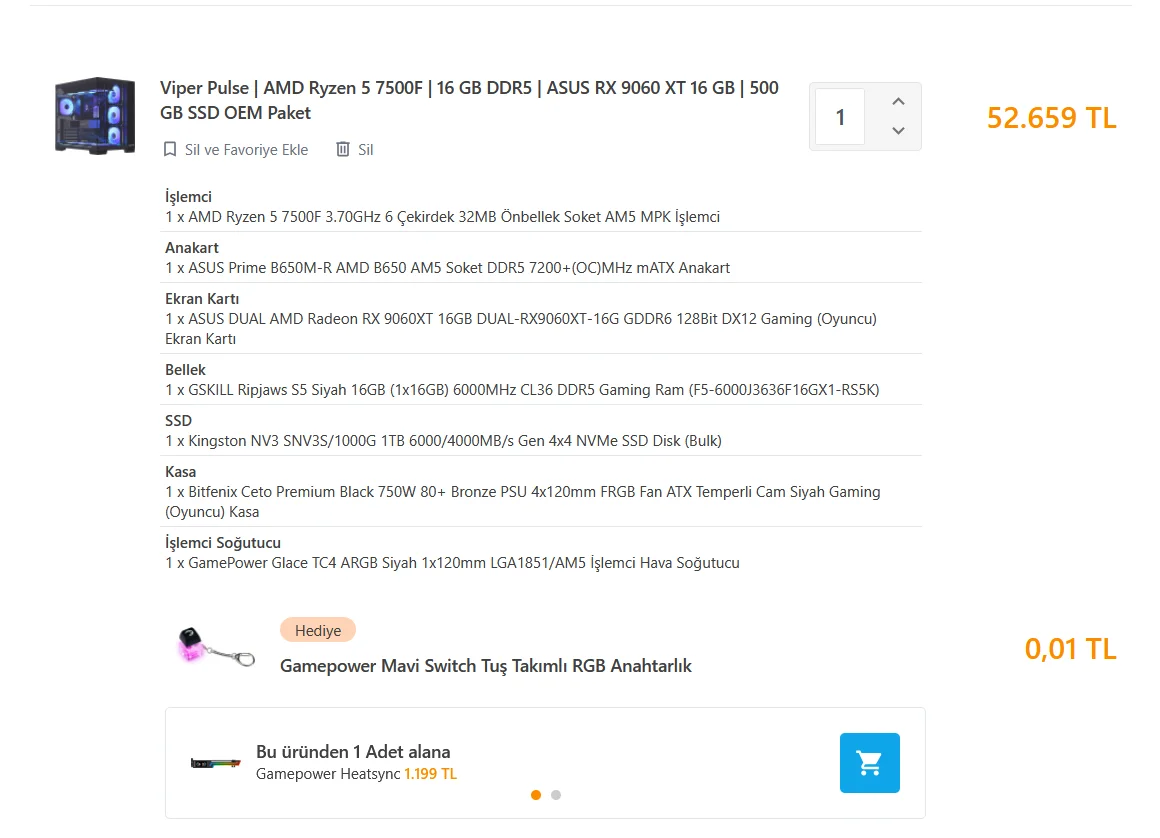Image resolution: width=1160 pixels, height=838 pixels.
Task: Click the 0,01 TL gift price
Action: tap(1070, 649)
